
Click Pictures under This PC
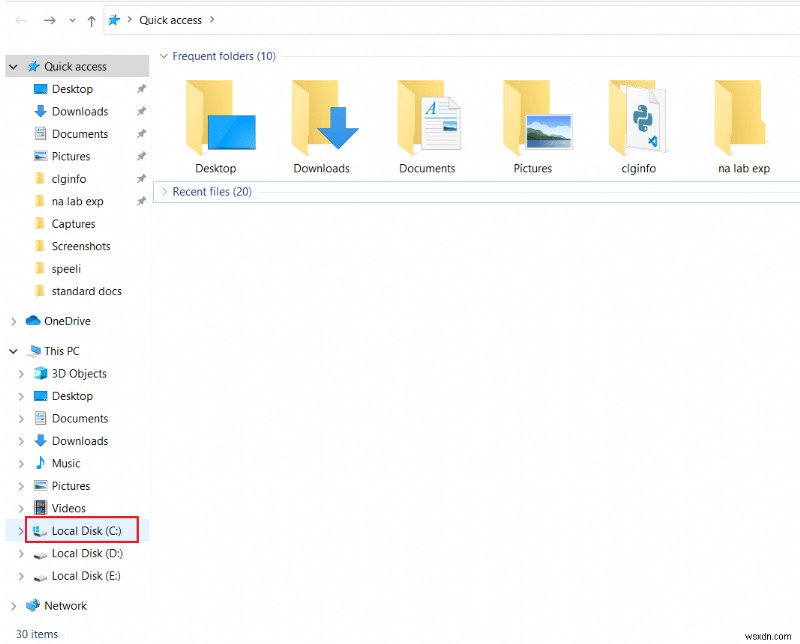pos(70,486)
